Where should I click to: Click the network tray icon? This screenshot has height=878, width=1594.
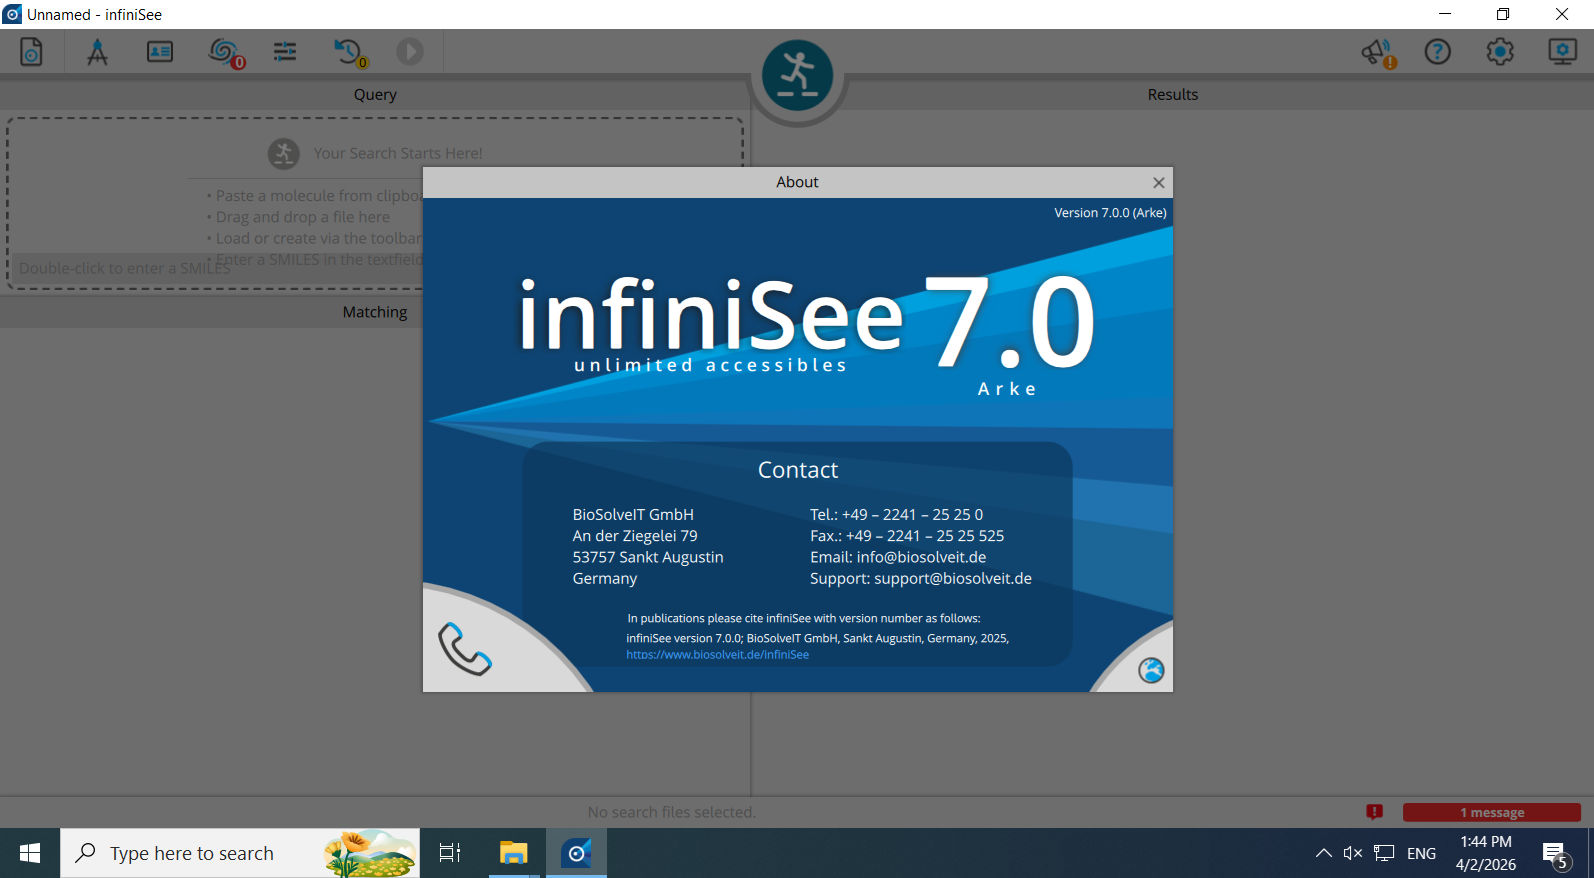click(1385, 853)
